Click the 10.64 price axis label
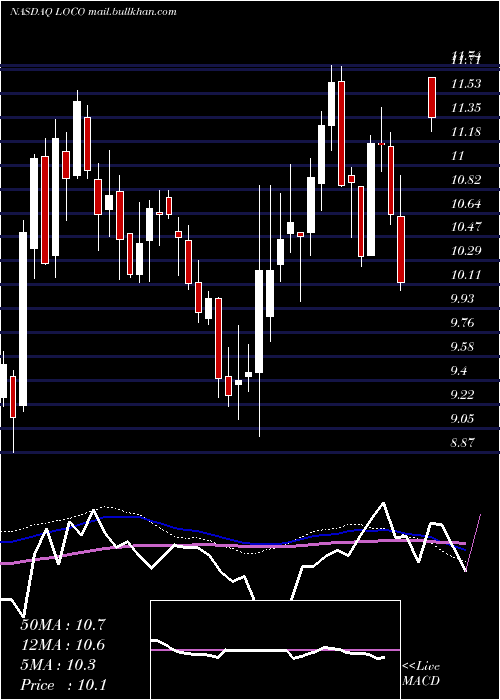Viewport: 500px width, 700px height. tap(466, 204)
